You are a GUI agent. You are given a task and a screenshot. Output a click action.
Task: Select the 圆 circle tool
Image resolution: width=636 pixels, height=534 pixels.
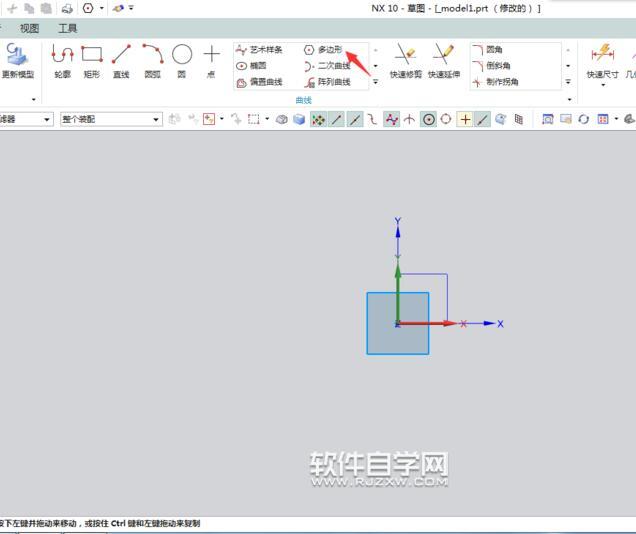click(x=182, y=61)
